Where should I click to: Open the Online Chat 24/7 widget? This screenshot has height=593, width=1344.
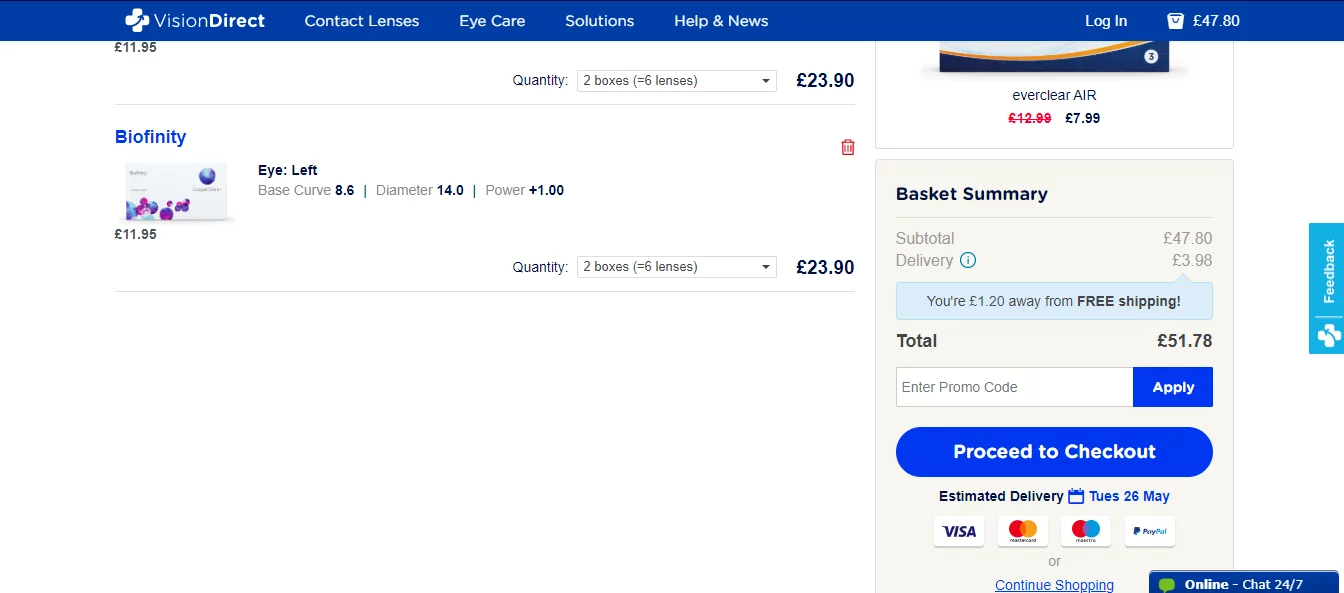click(x=1244, y=583)
